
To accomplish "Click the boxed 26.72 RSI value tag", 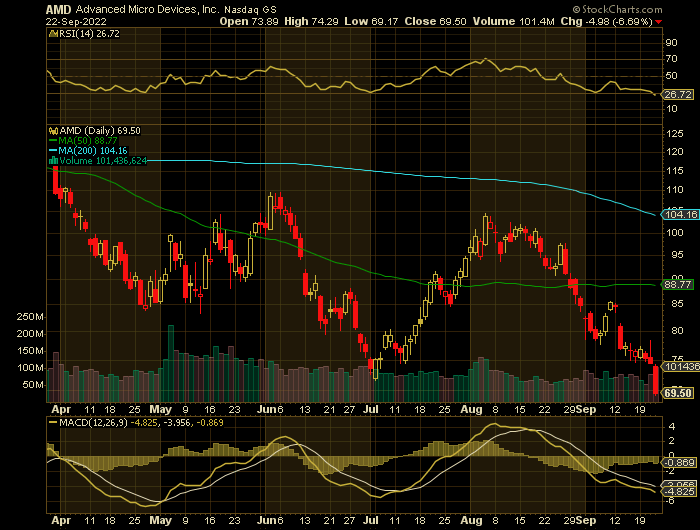I will (x=678, y=95).
